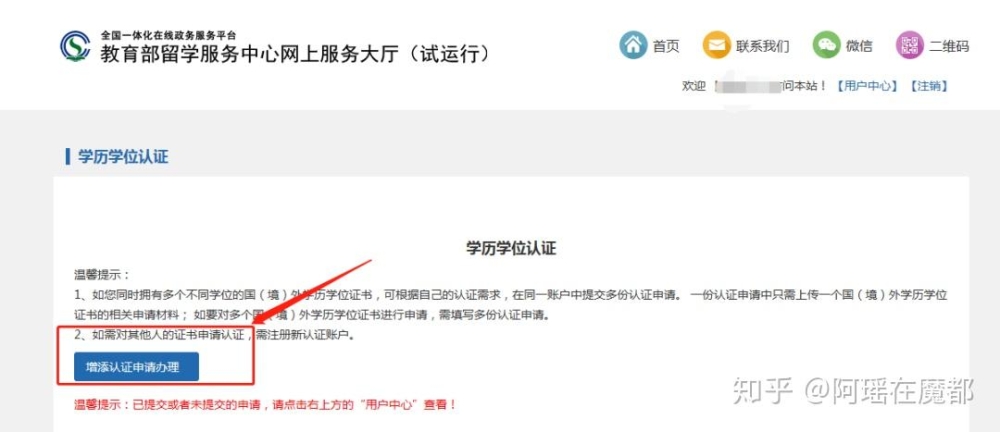Click the blue house home icon

point(633,45)
